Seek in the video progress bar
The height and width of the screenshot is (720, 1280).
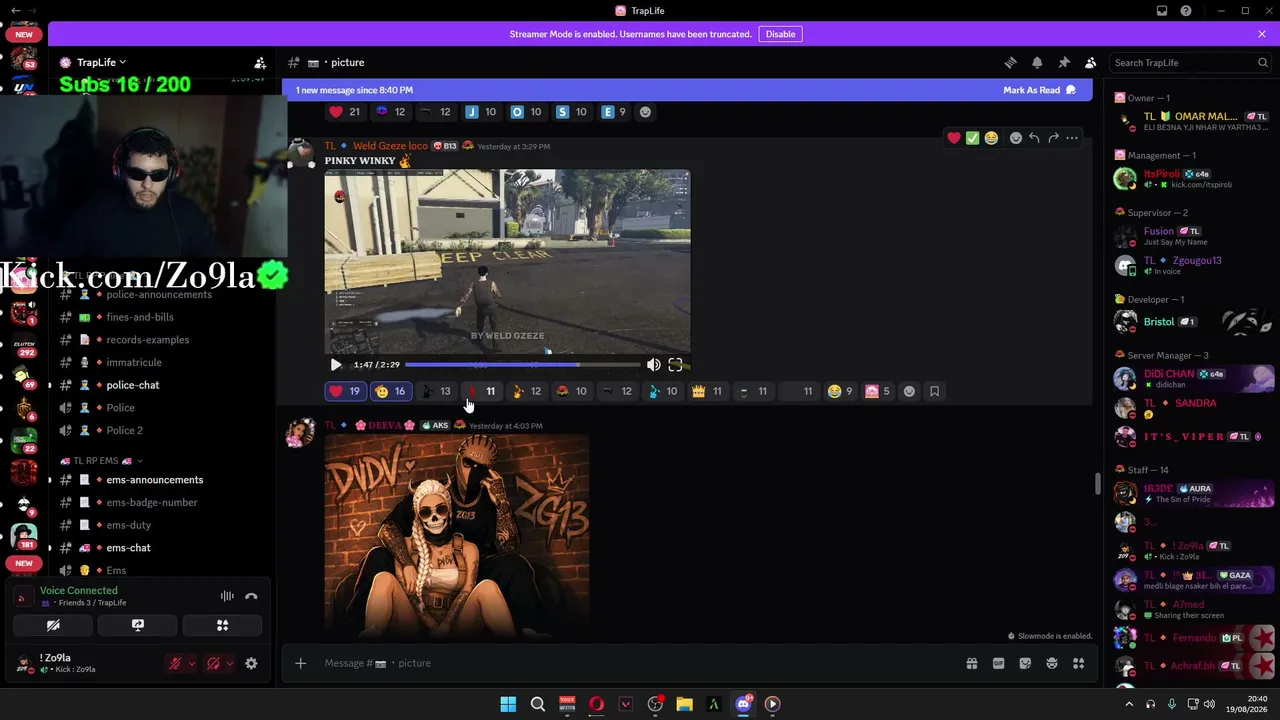coord(522,365)
